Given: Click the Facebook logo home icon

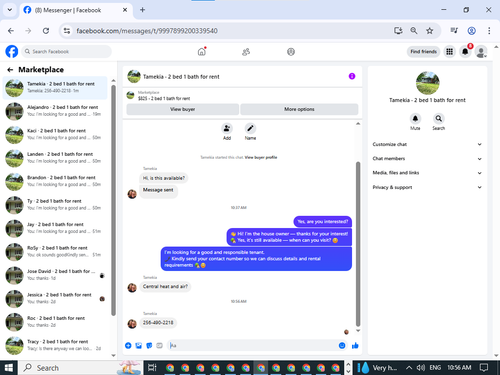Looking at the screenshot, I should click(x=12, y=52).
